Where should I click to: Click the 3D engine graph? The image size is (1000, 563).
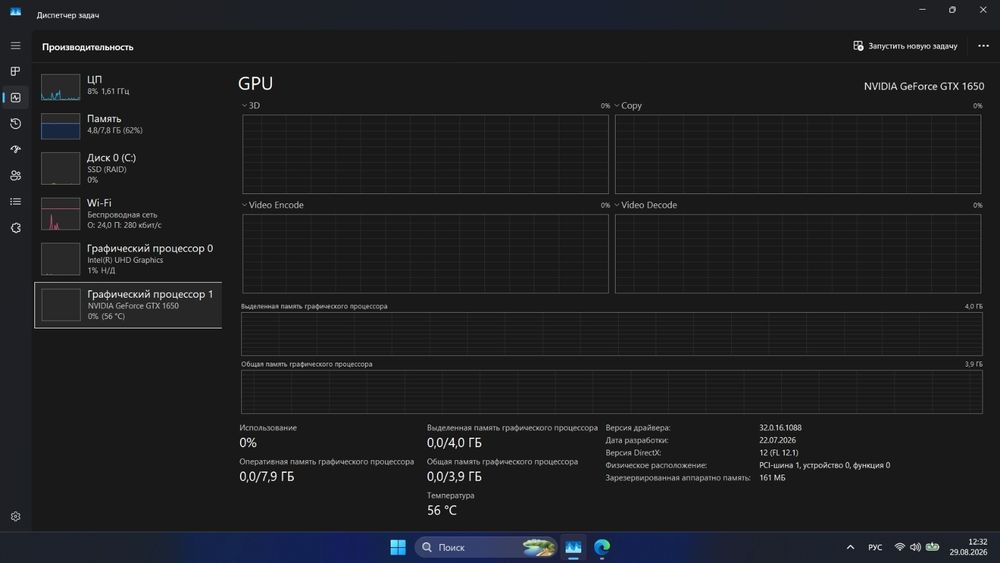click(425, 154)
